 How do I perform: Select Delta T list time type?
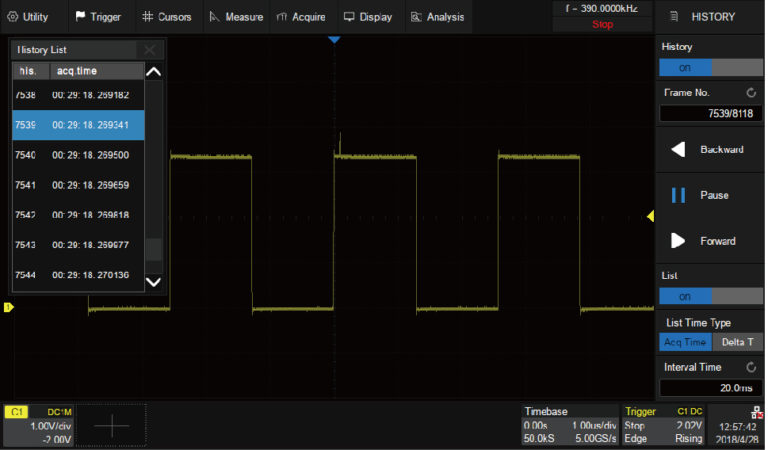point(737,342)
